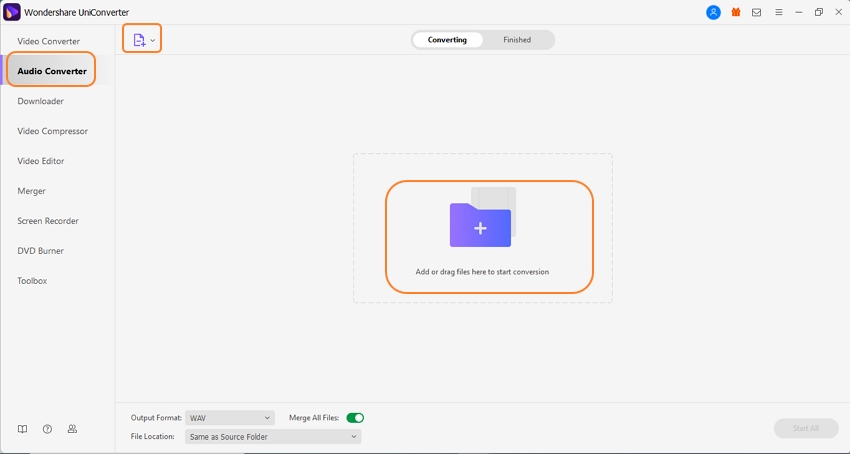Click the gift box icon
The width and height of the screenshot is (850, 454).
[x=736, y=13]
